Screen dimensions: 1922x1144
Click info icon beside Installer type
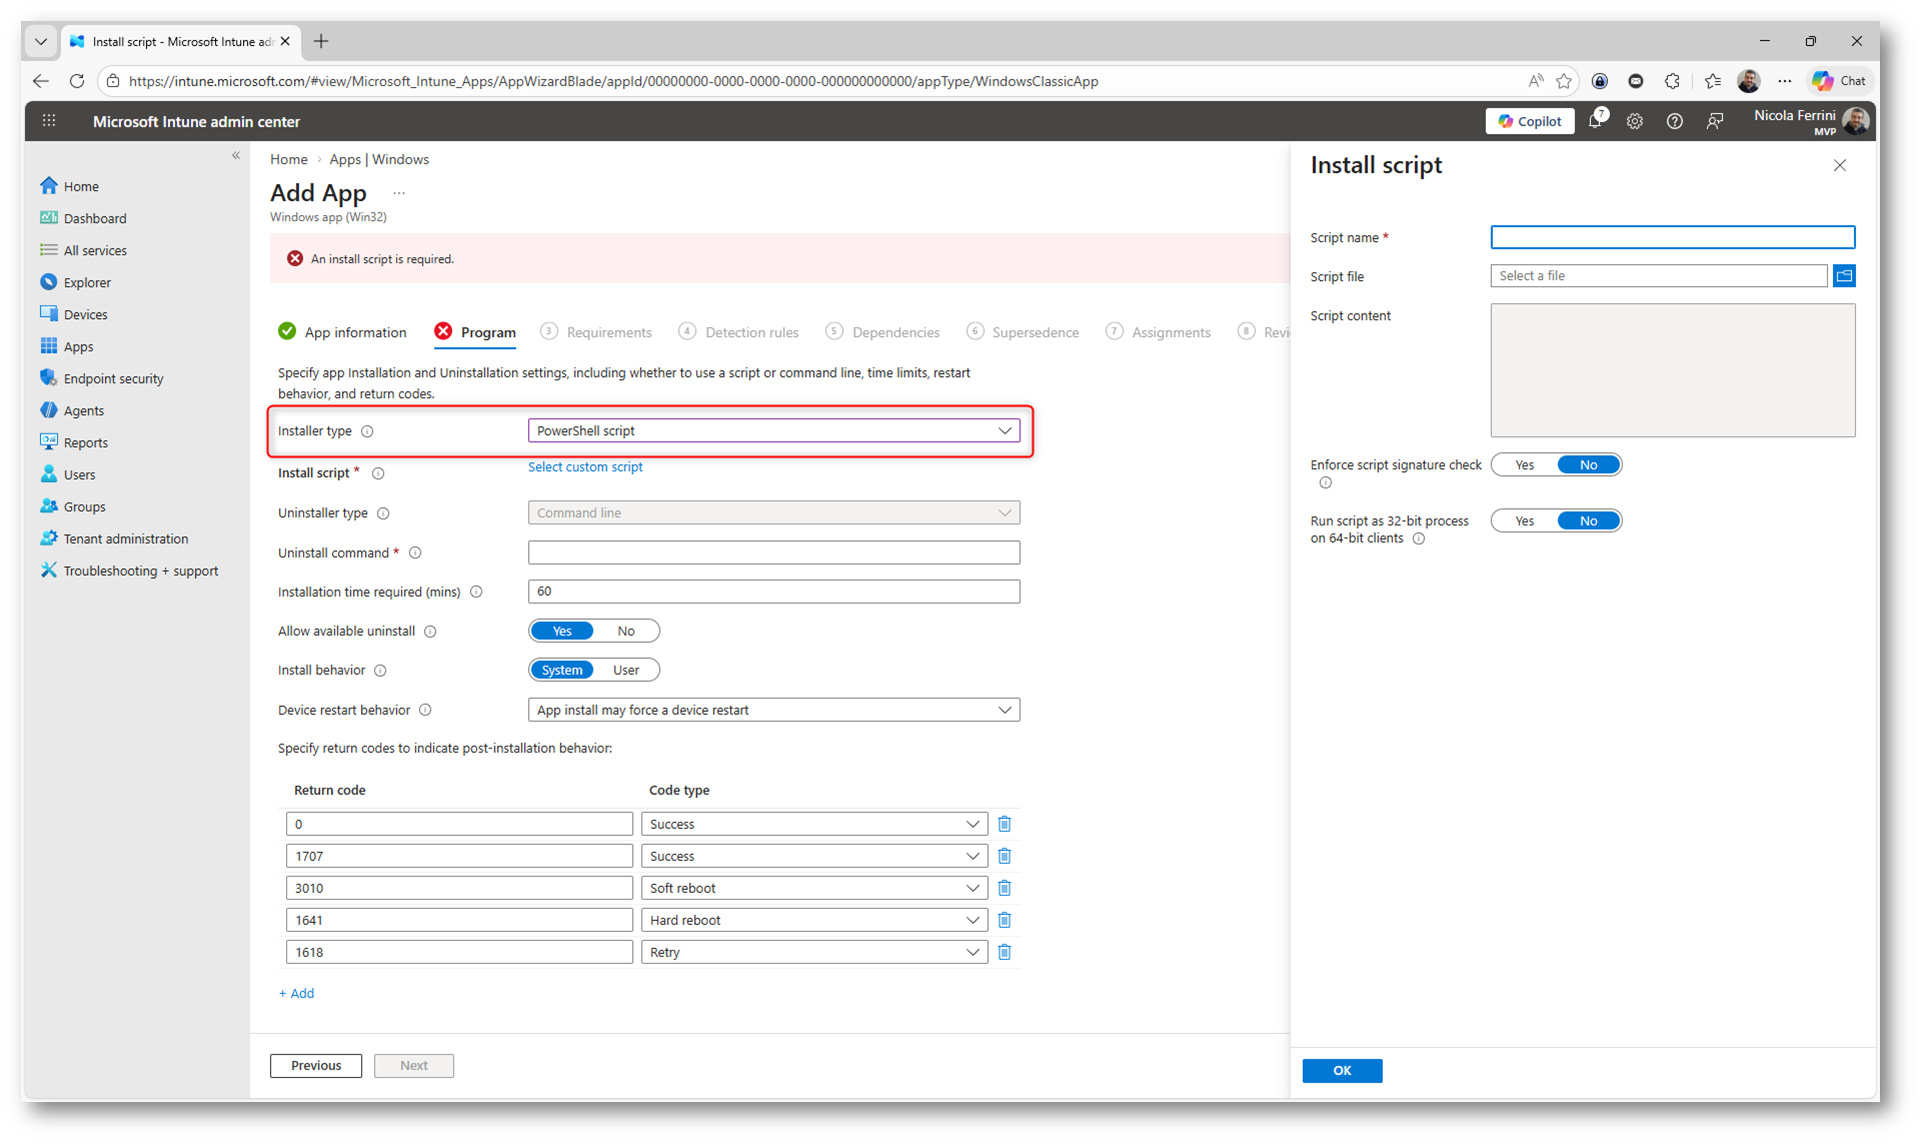pos(367,431)
